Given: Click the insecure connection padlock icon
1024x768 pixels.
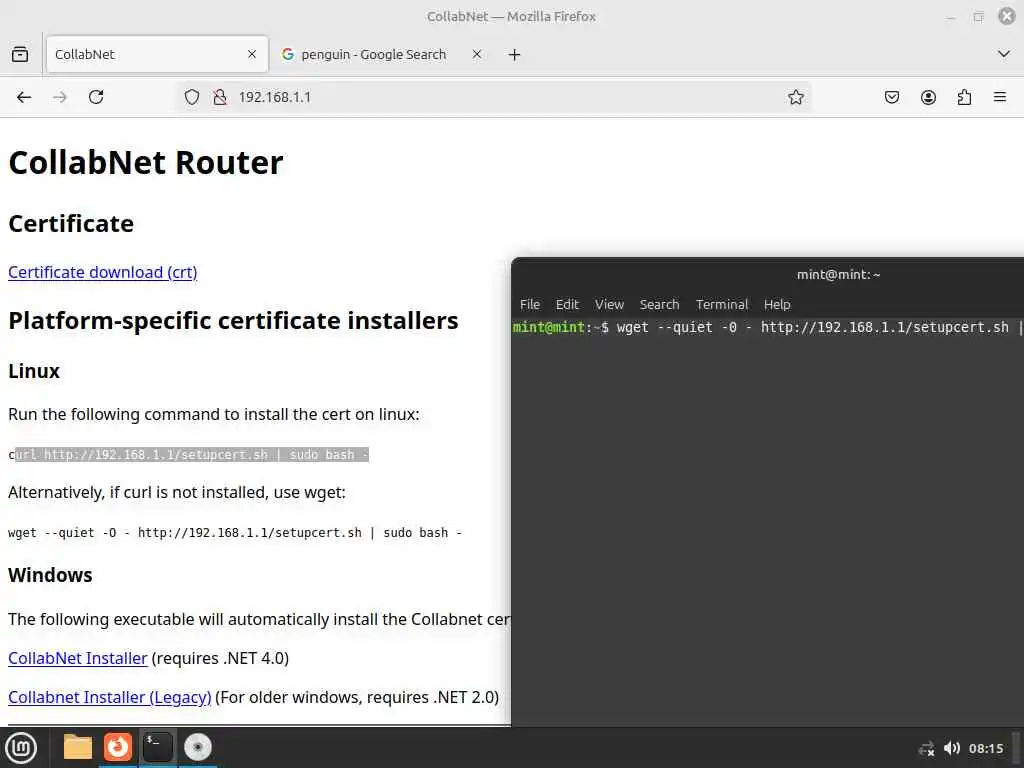Looking at the screenshot, I should point(220,97).
